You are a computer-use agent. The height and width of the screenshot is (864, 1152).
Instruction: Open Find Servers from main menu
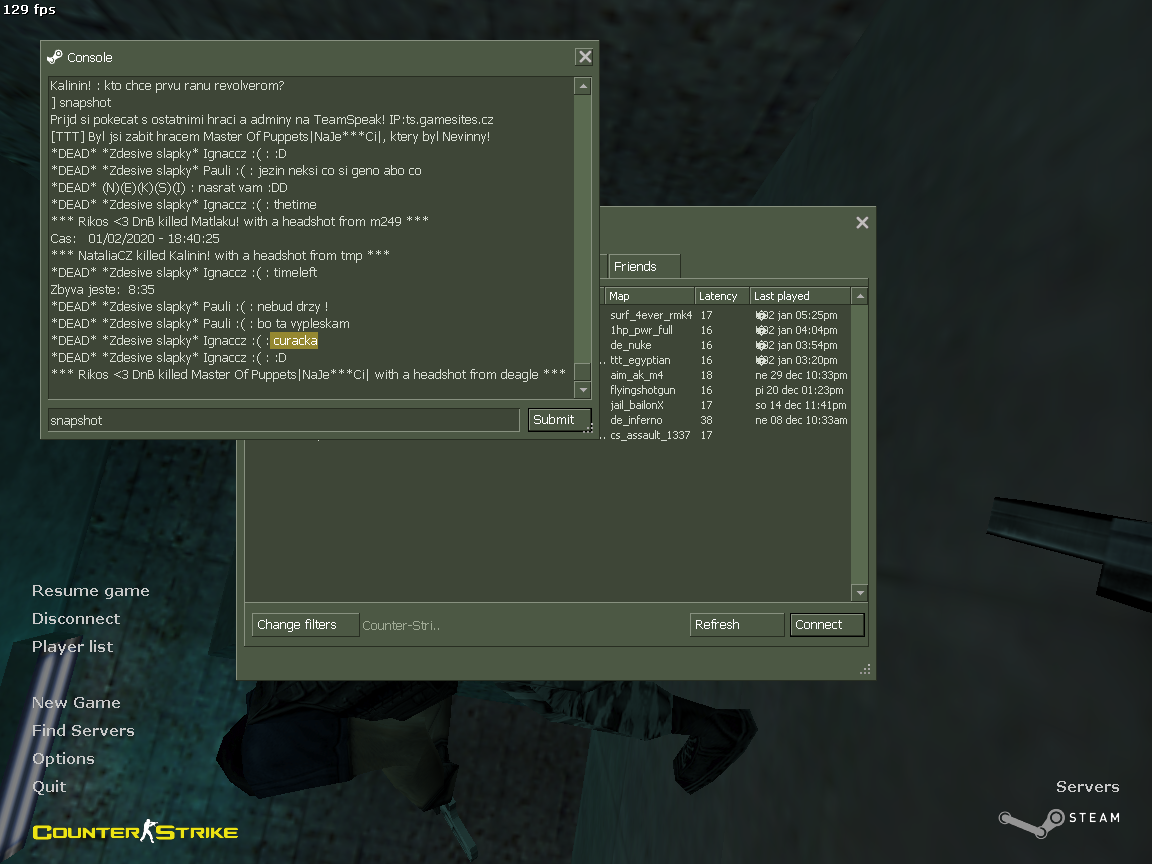[x=83, y=730]
